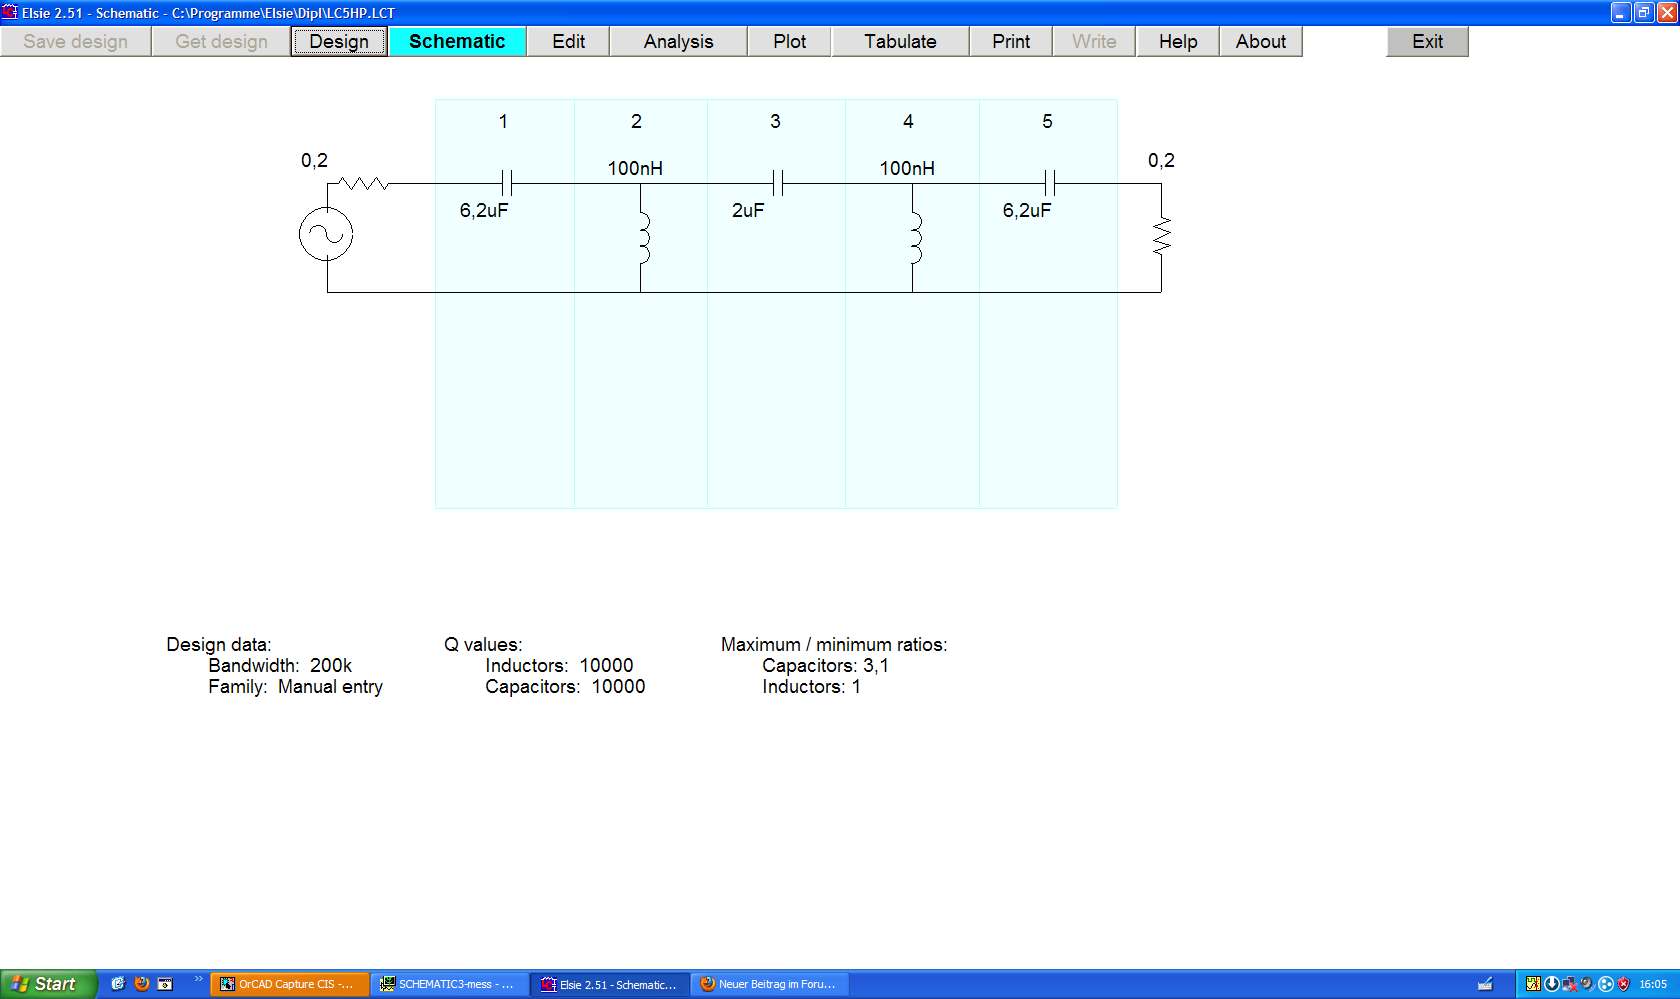Open the Windows Start menu
The image size is (1680, 999).
click(49, 984)
